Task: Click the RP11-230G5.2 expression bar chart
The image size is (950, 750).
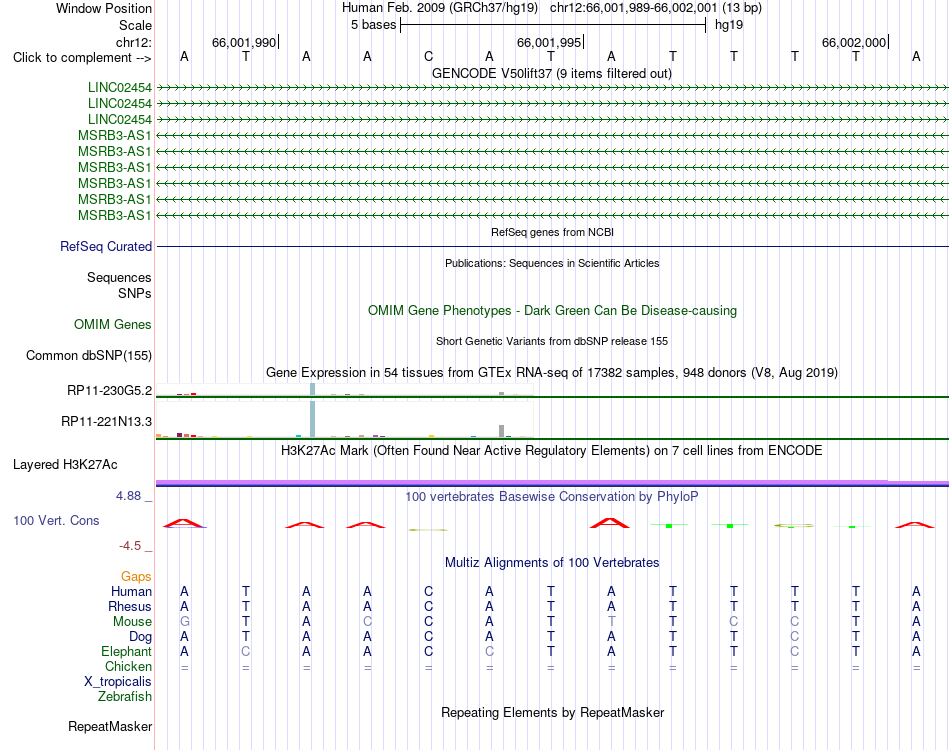Action: (x=345, y=390)
